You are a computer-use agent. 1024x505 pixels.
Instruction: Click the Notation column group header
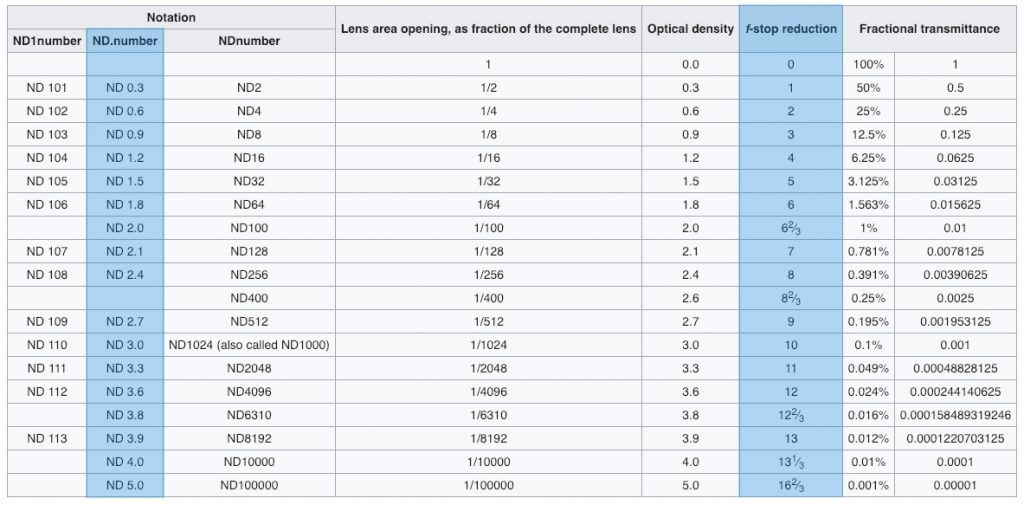click(171, 18)
